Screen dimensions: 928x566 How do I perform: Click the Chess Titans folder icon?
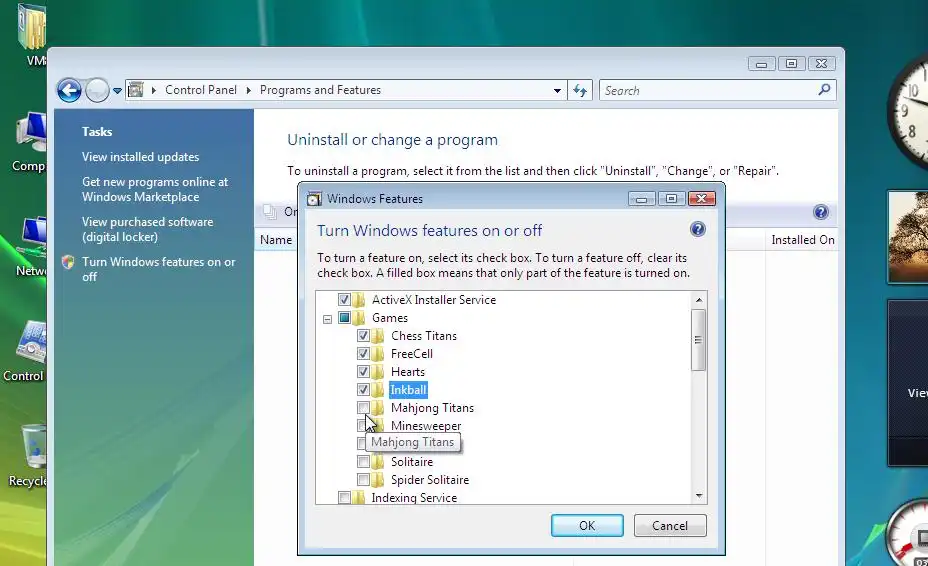(378, 336)
